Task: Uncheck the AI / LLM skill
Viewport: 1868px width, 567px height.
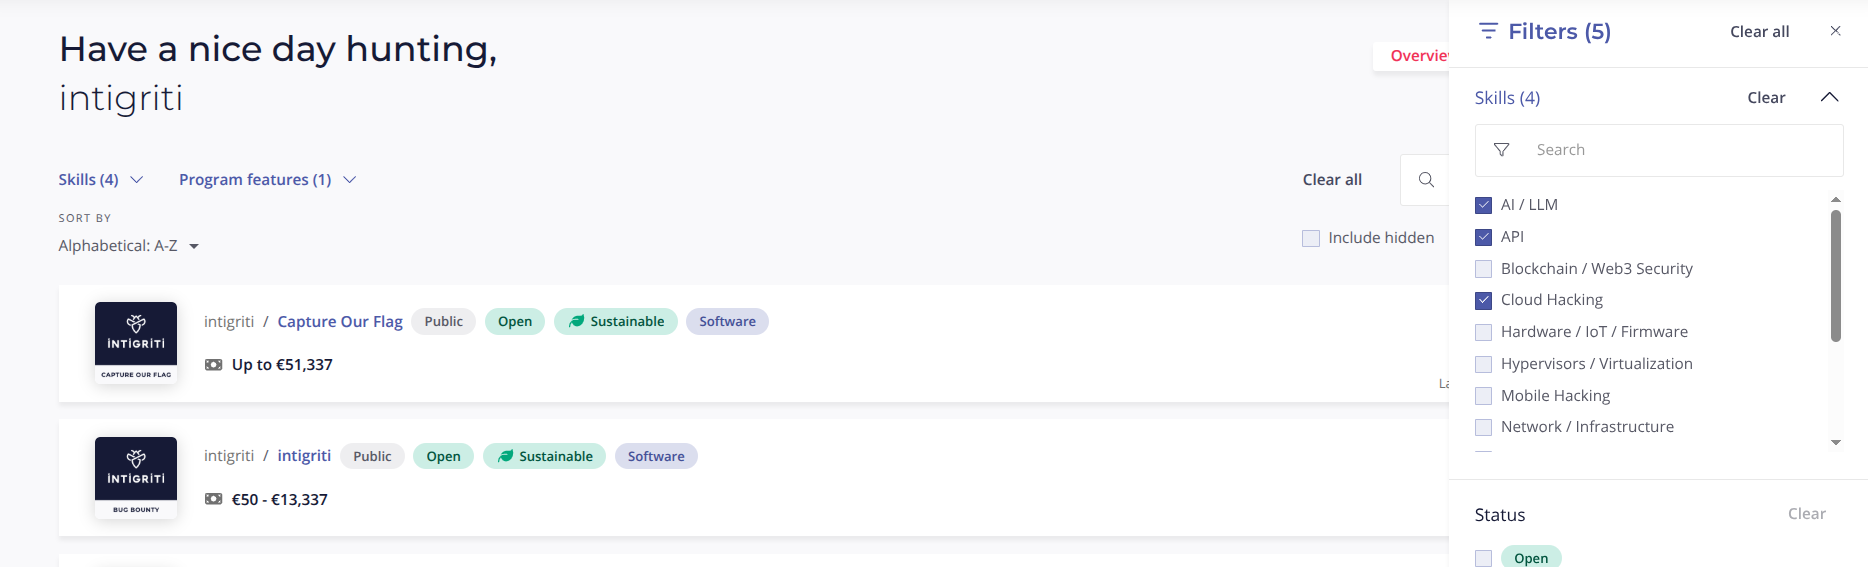Action: tap(1483, 205)
